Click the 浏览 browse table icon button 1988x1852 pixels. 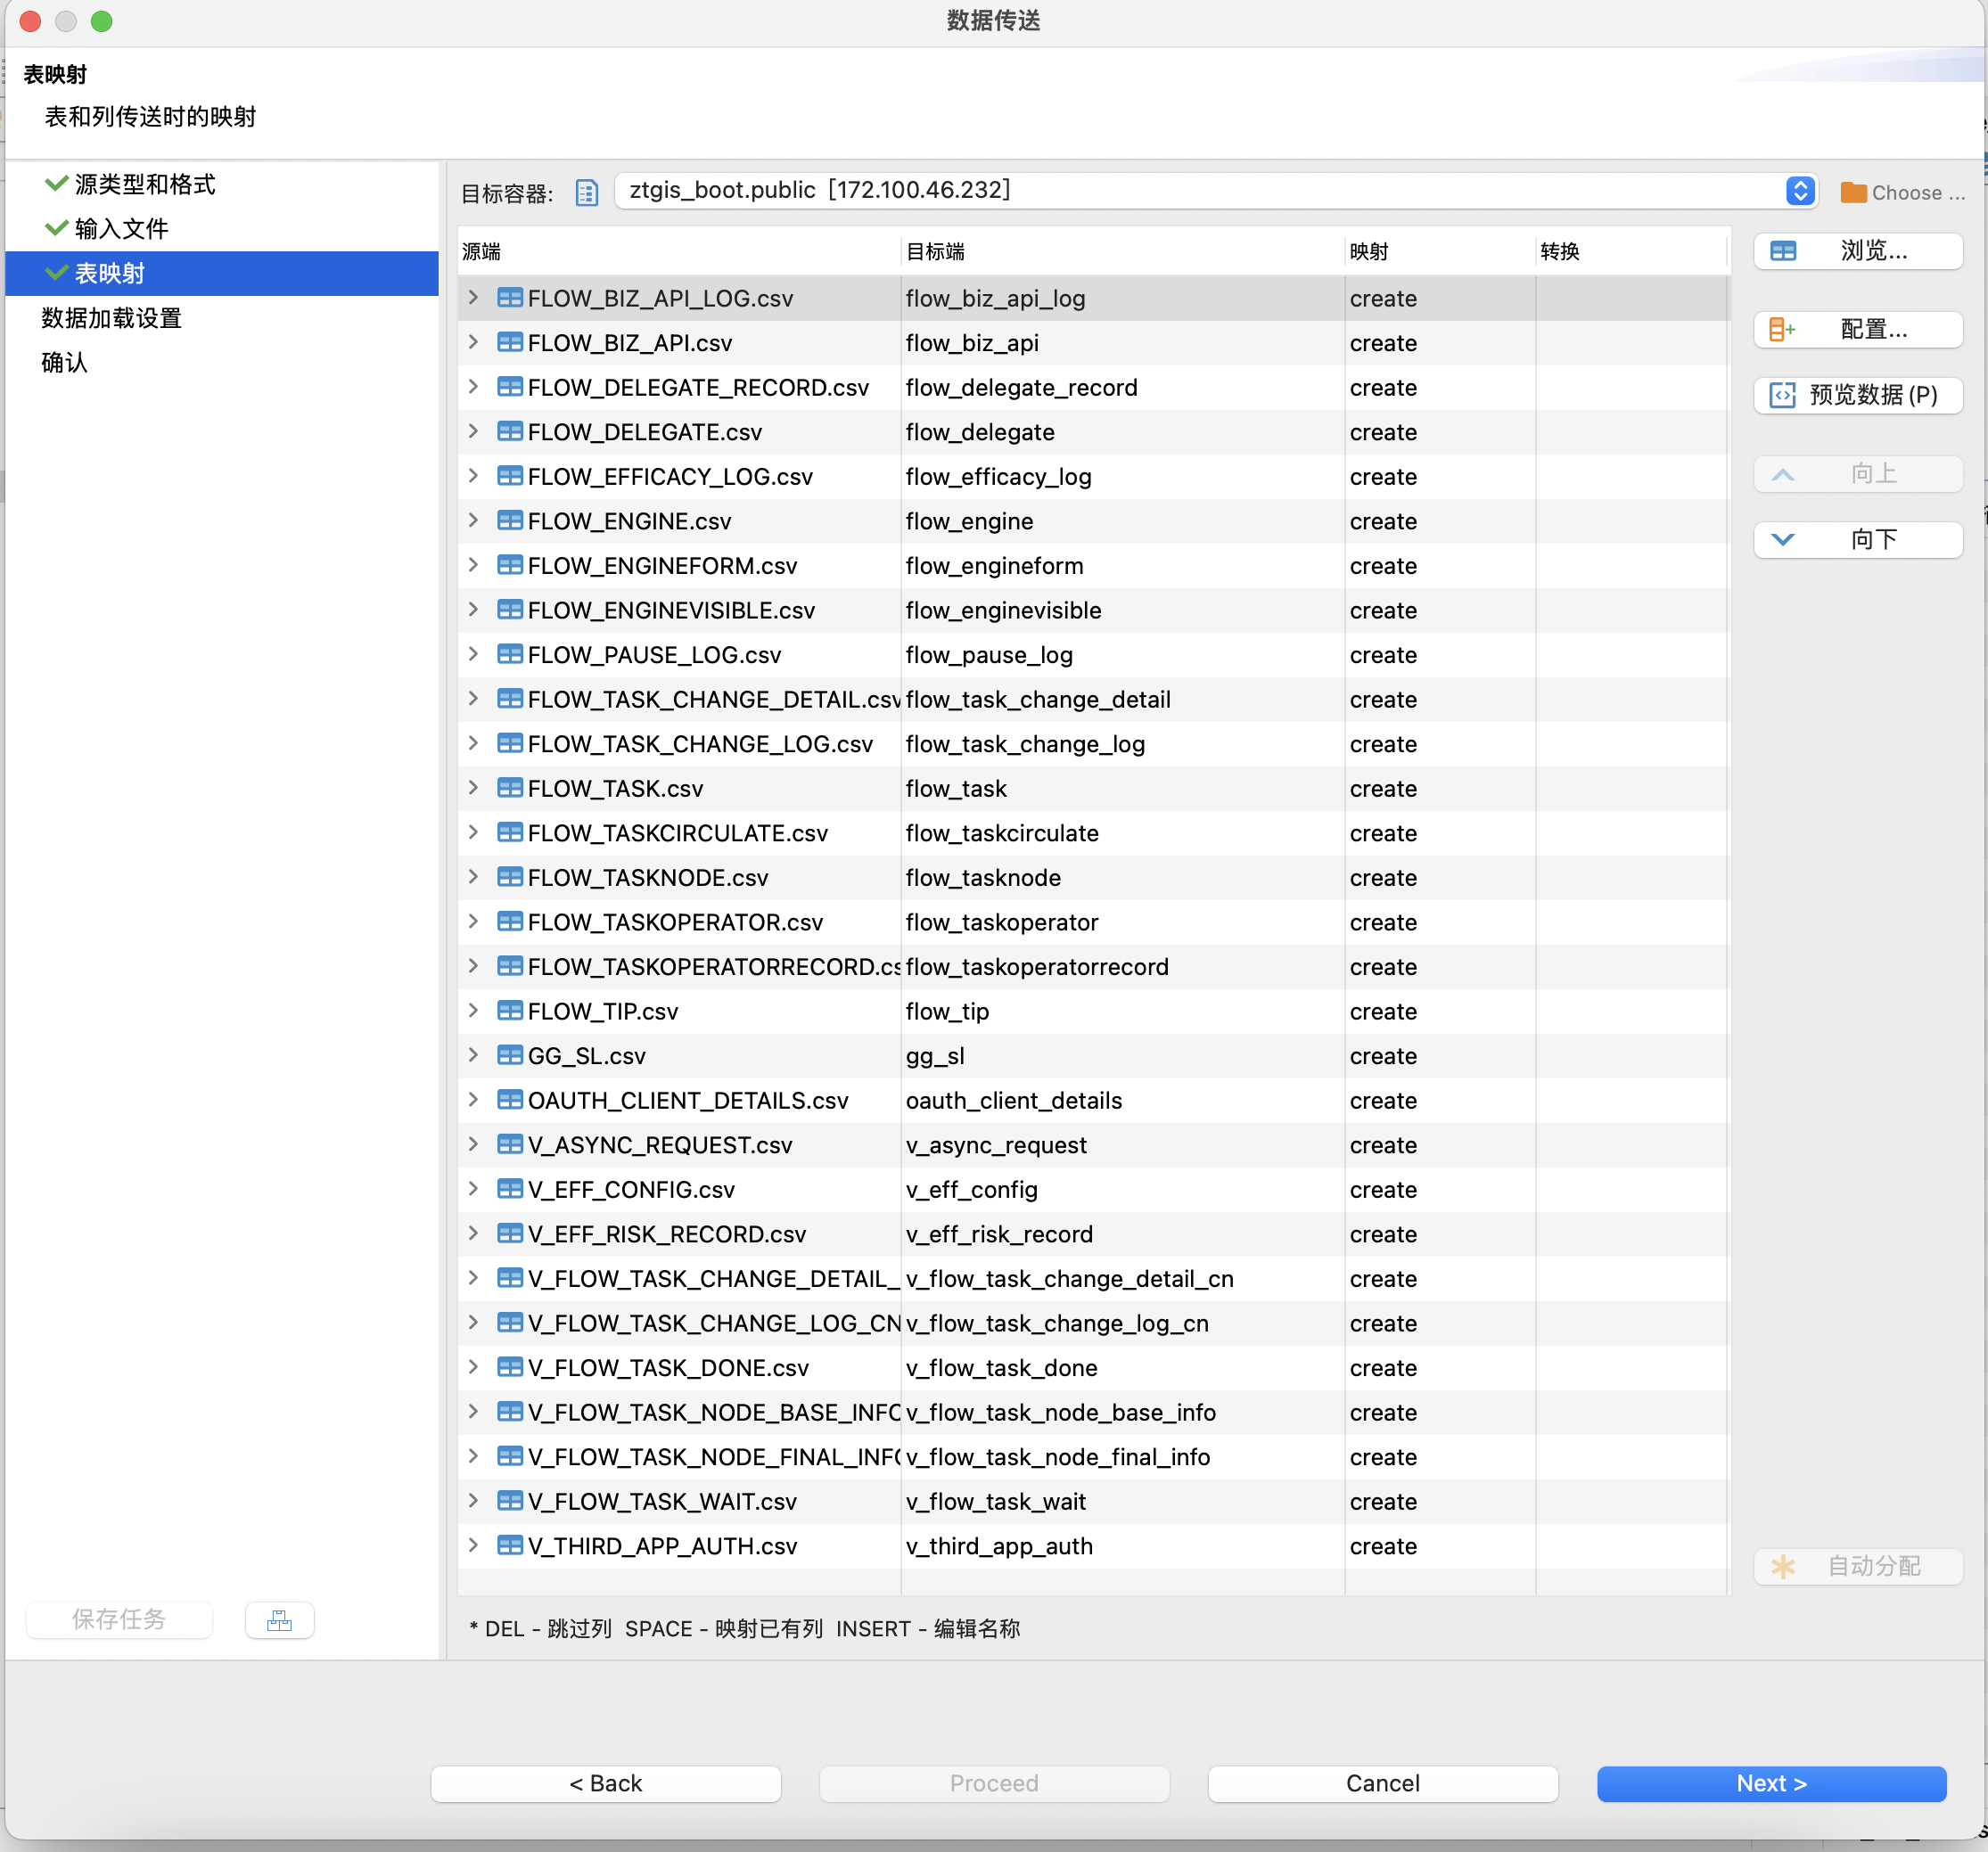[x=1782, y=250]
